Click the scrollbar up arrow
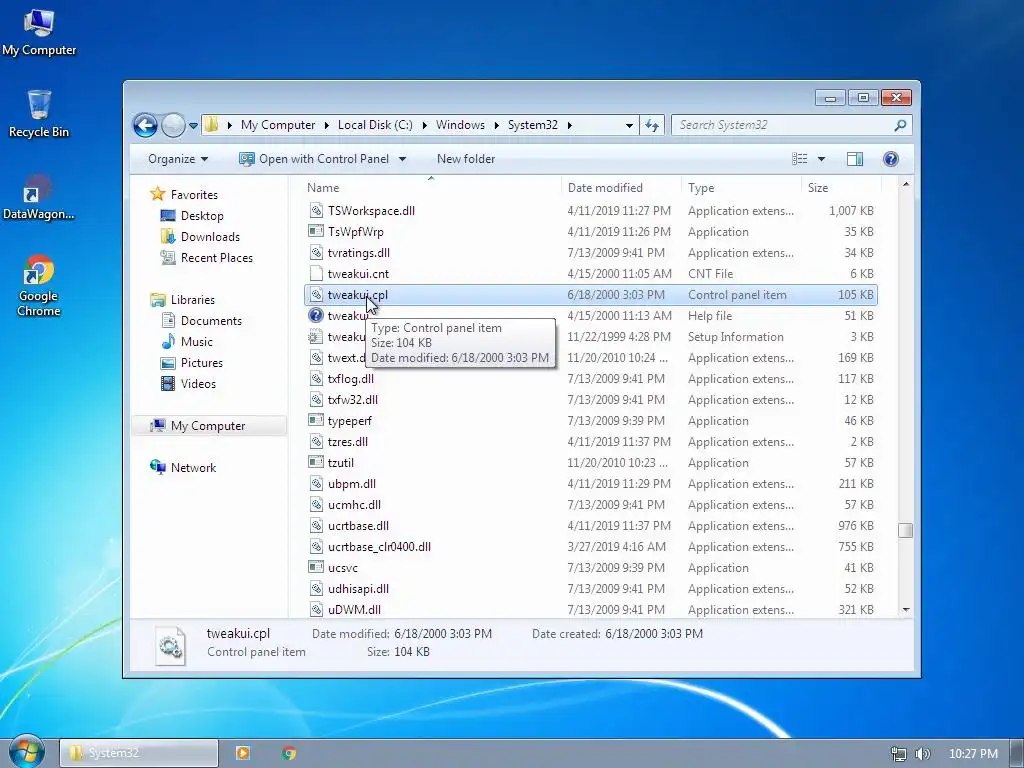Image resolution: width=1024 pixels, height=768 pixels. [x=905, y=185]
